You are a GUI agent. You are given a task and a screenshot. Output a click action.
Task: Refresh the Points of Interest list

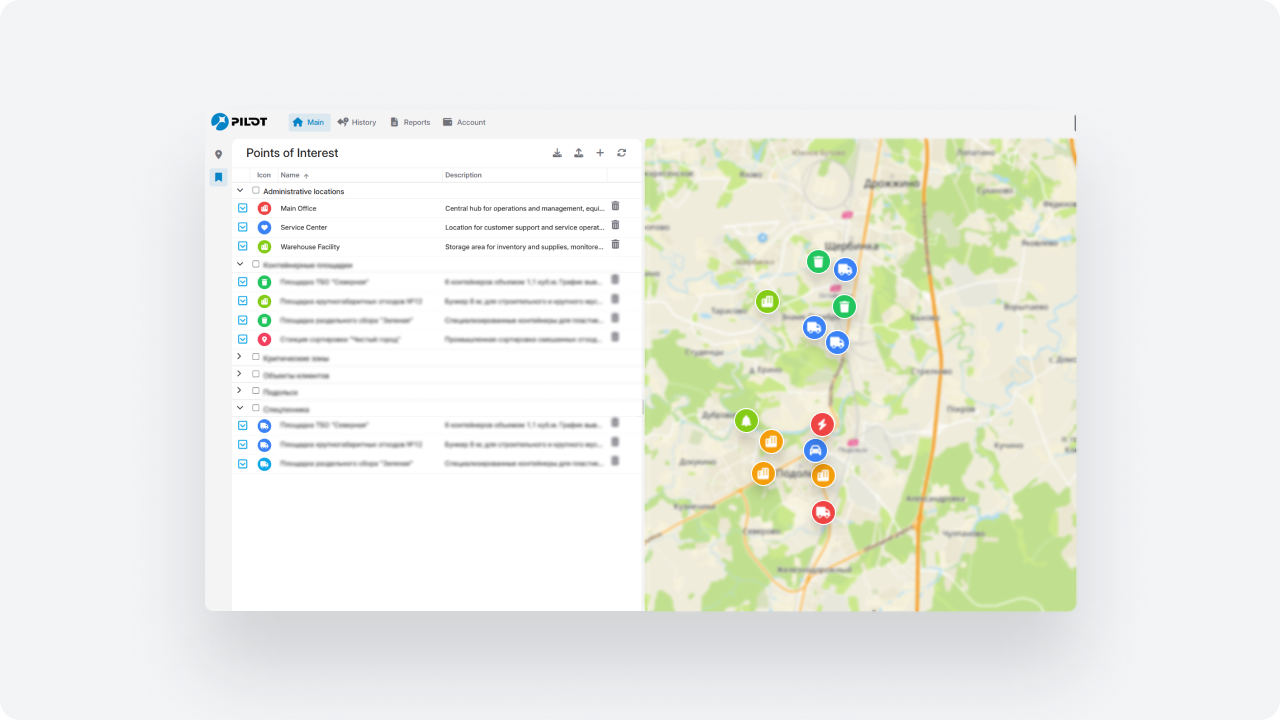(x=621, y=153)
